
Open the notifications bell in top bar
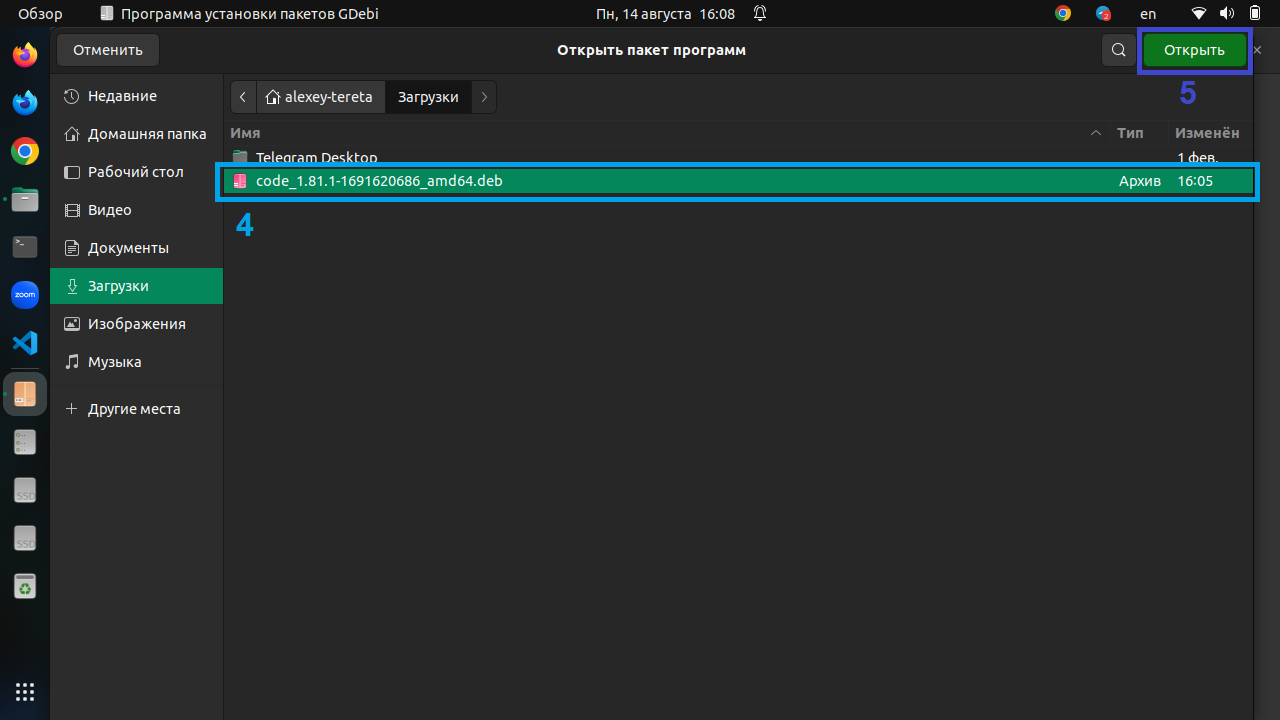(760, 14)
